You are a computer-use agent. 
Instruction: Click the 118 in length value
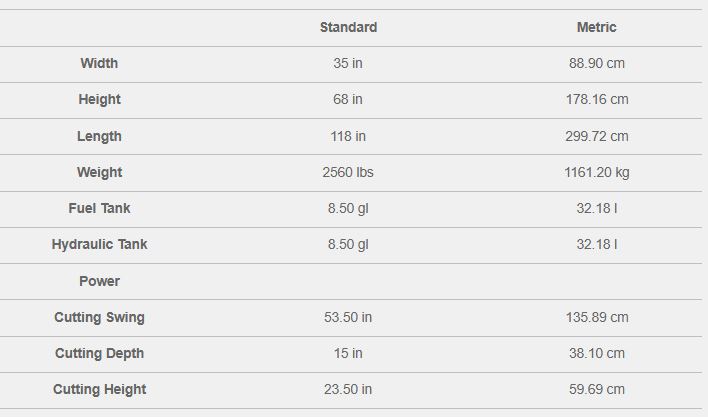point(348,136)
